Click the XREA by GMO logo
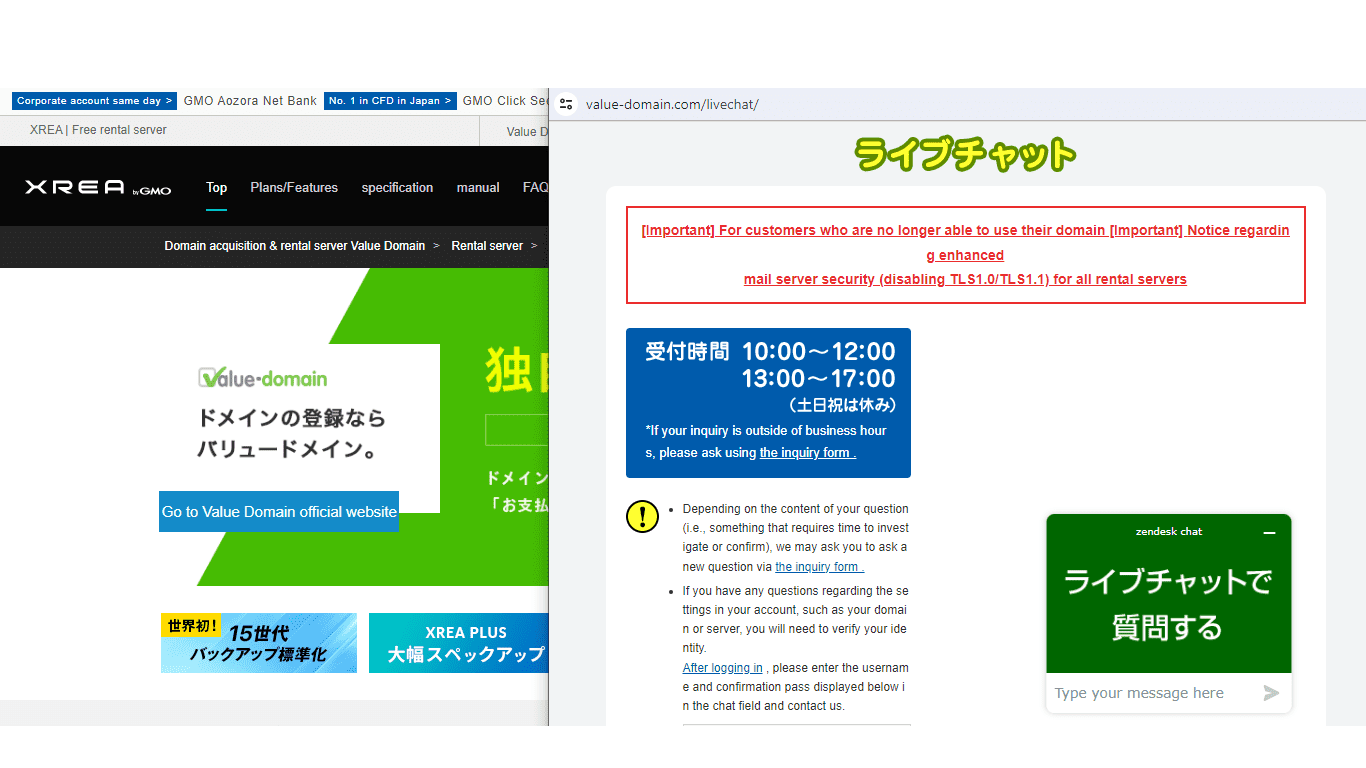 point(98,187)
